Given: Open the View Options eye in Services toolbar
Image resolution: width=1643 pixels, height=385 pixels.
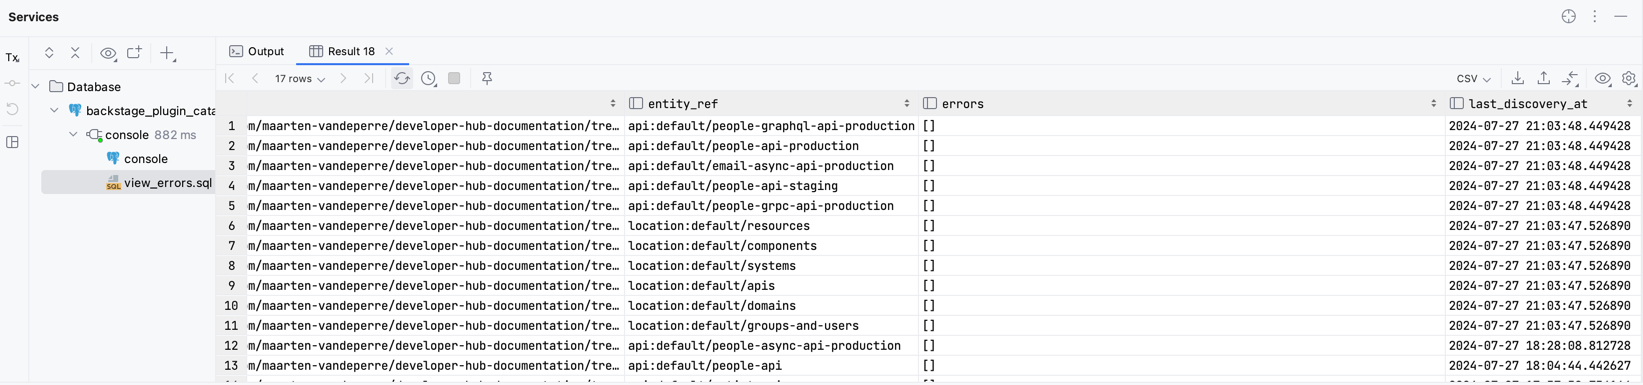Looking at the screenshot, I should click(x=108, y=53).
